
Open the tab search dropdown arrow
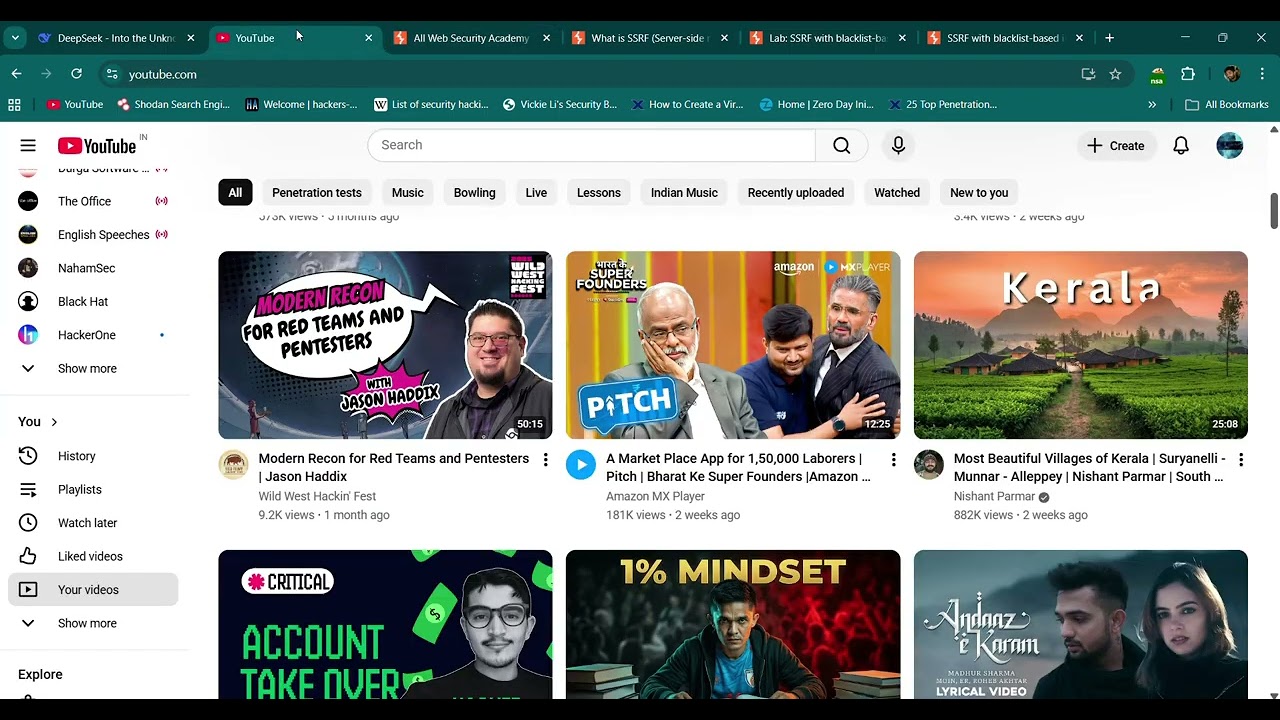[x=15, y=38]
